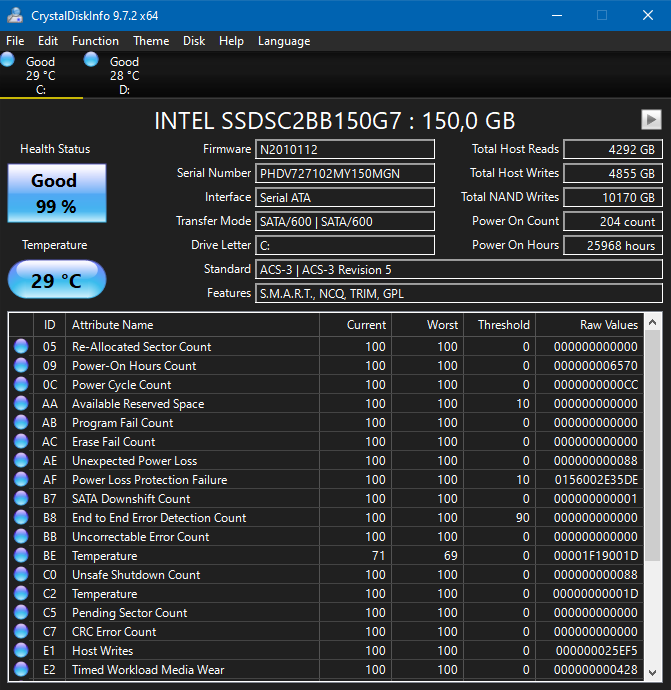Click status orb for Unexpected Power Loss
Screen dimensions: 671x690
point(21,460)
